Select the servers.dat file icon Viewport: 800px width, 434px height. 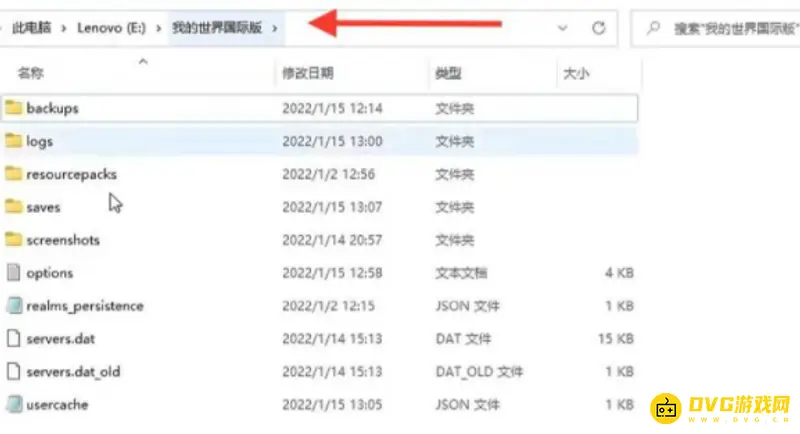click(x=13, y=339)
